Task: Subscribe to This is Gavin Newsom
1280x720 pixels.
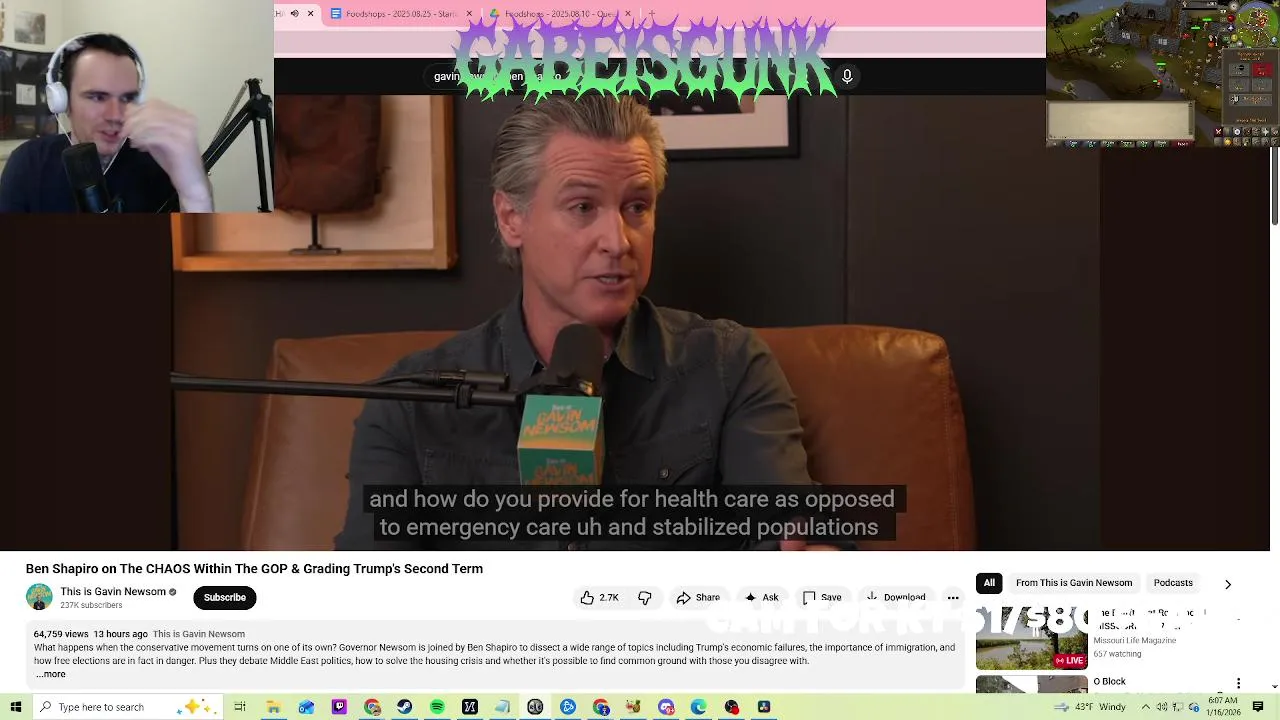Action: tap(225, 597)
